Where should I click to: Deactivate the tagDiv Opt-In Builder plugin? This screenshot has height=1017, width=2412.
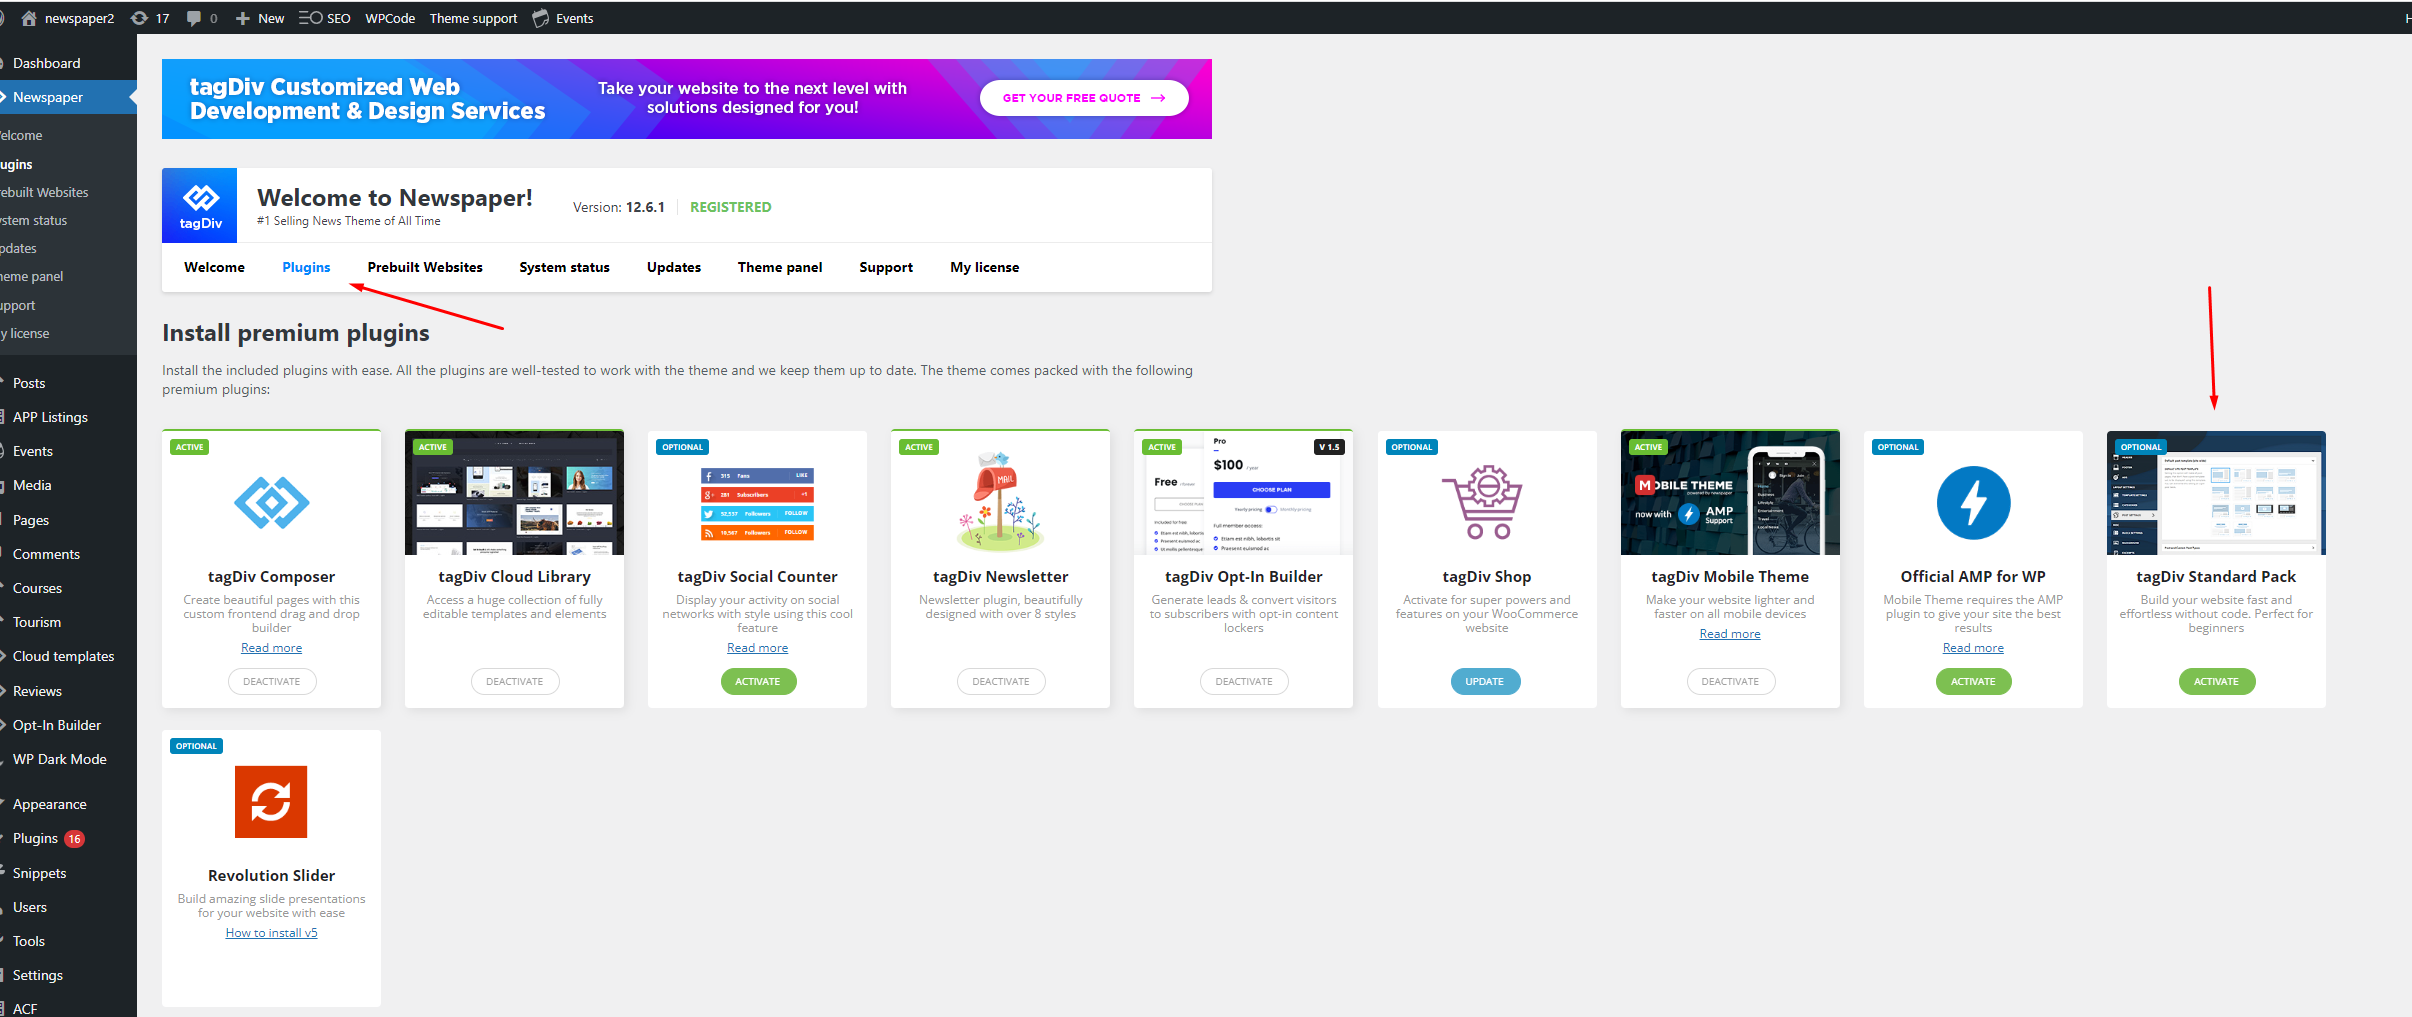pyautogui.click(x=1244, y=681)
